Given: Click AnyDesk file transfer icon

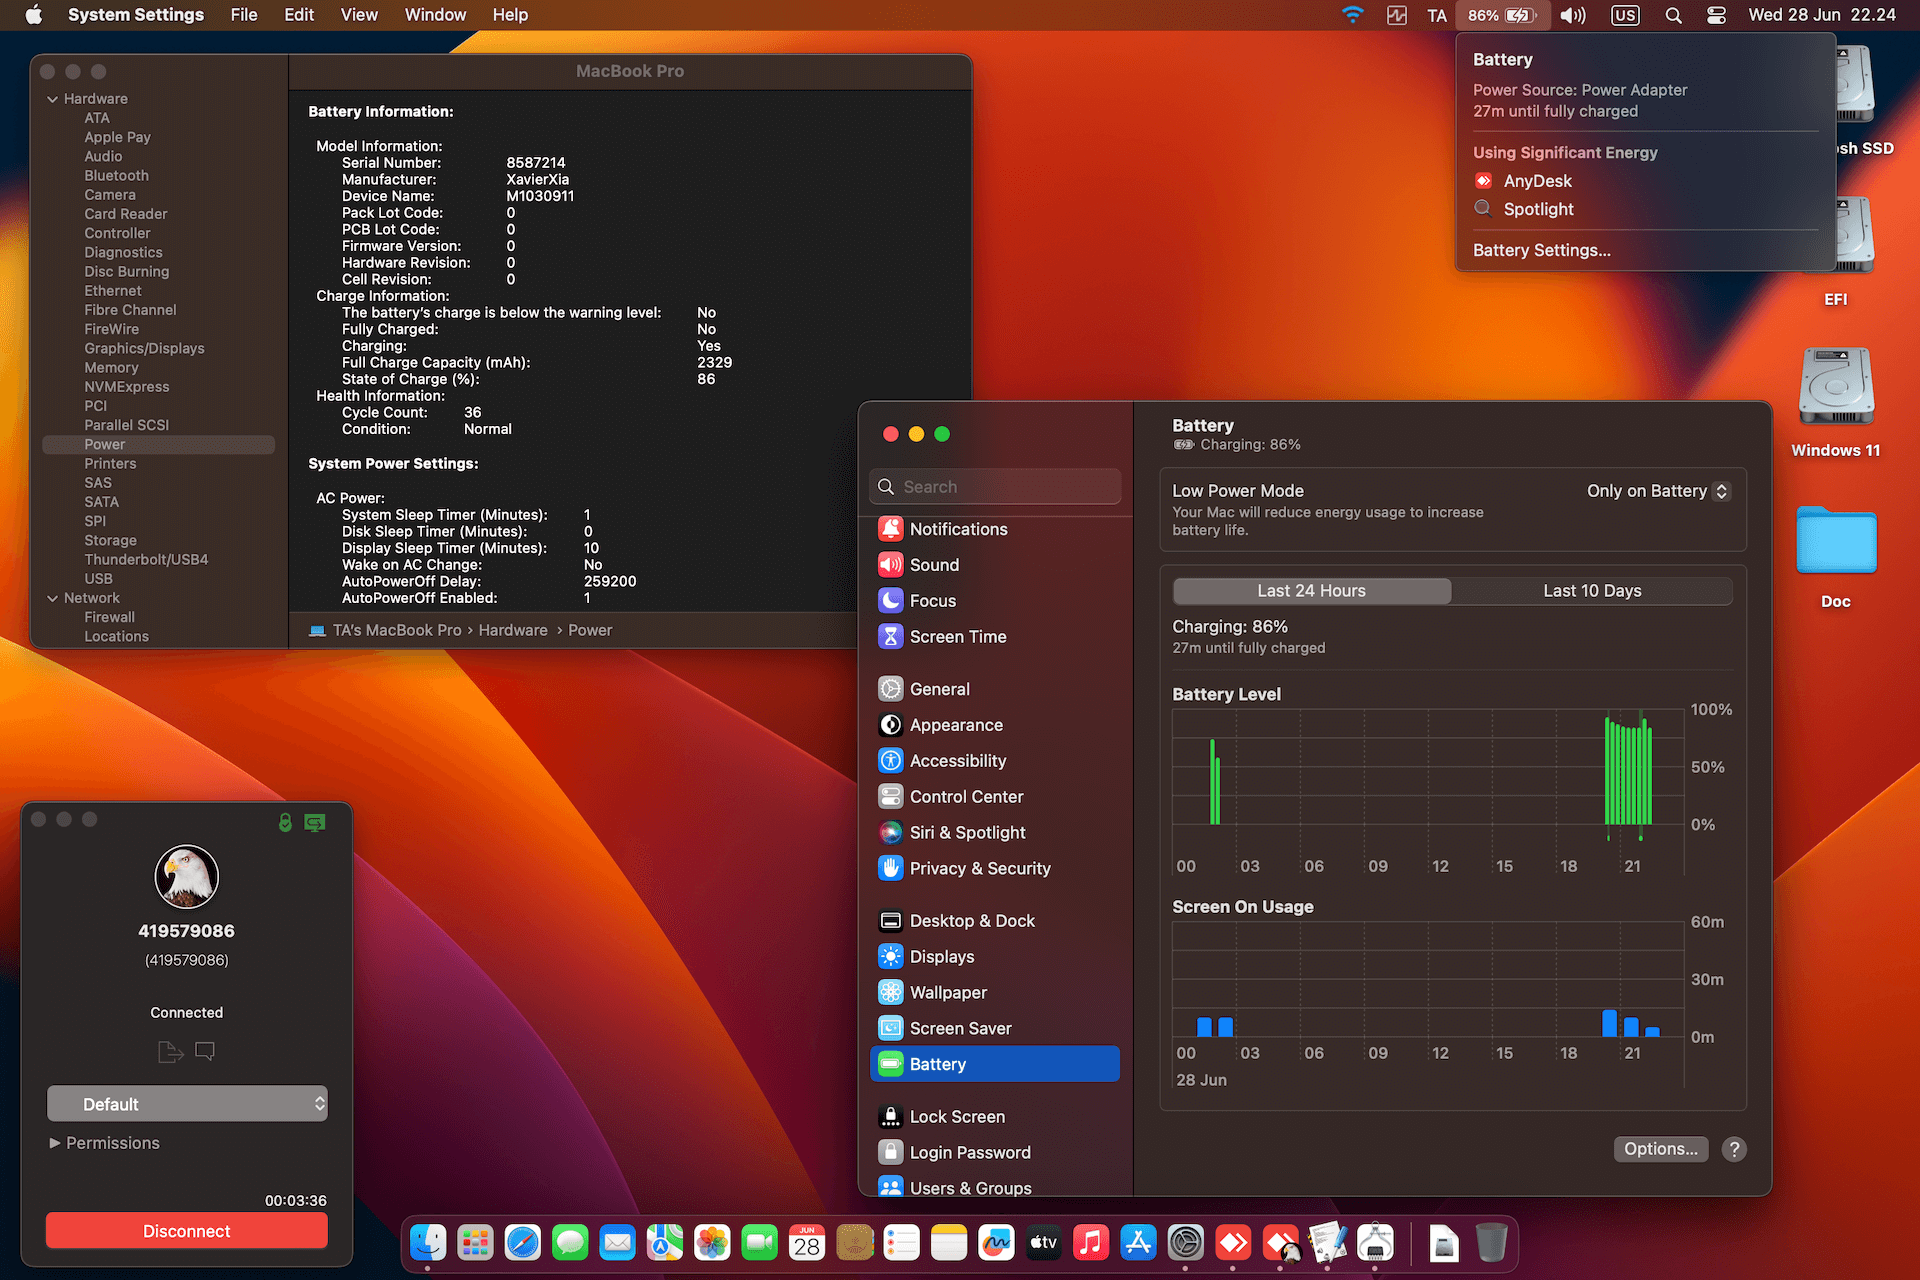Looking at the screenshot, I should [x=170, y=1051].
